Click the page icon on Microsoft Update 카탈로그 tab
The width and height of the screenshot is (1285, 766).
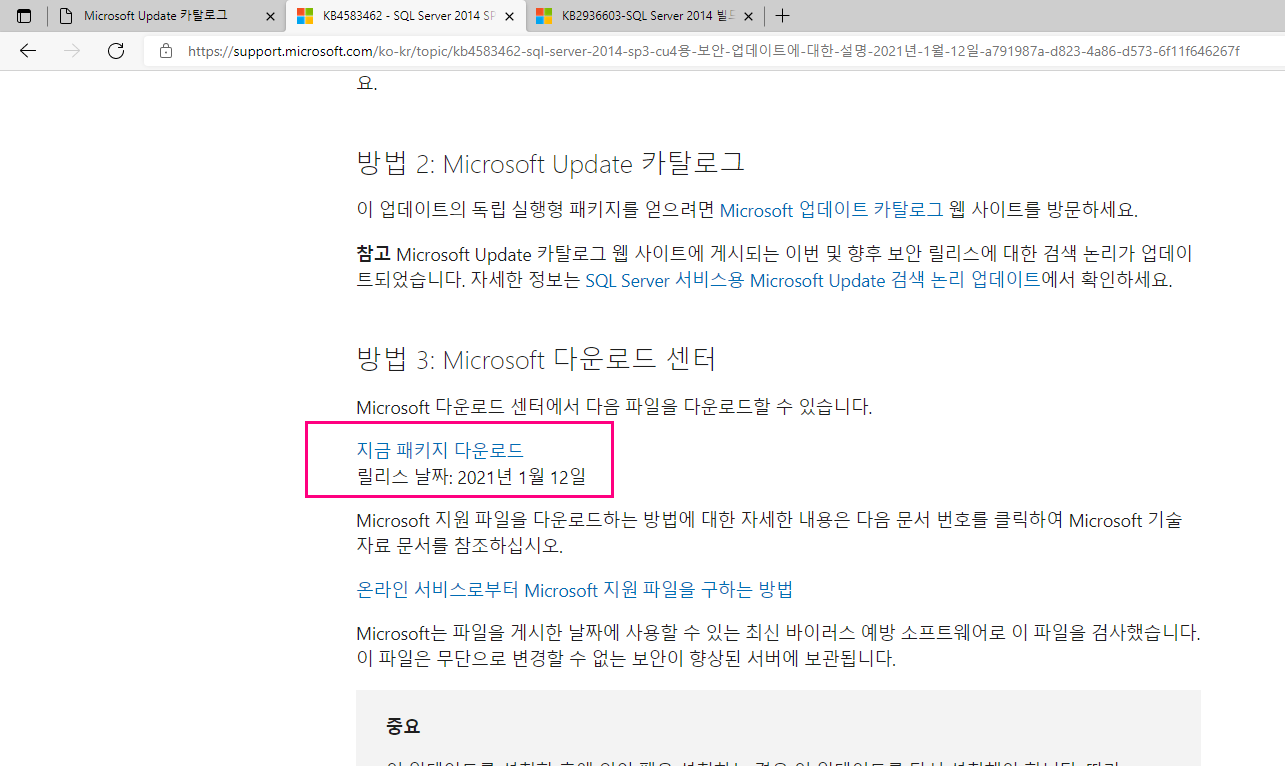coord(66,16)
